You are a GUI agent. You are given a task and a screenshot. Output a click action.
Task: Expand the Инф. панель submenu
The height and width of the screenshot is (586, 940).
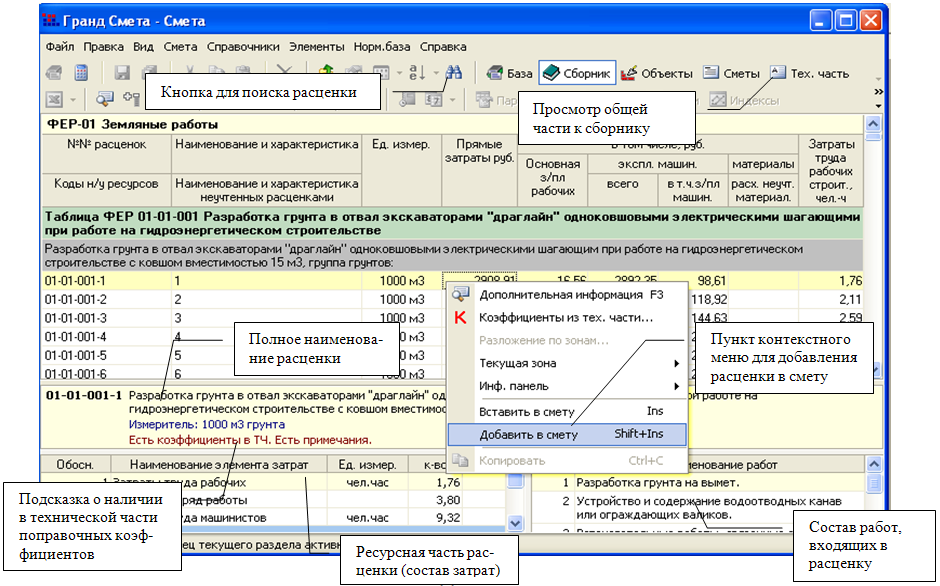(567, 386)
